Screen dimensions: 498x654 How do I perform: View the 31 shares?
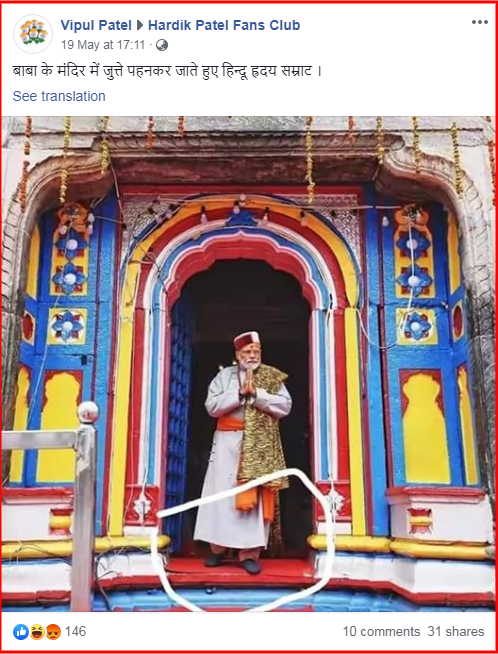click(456, 631)
